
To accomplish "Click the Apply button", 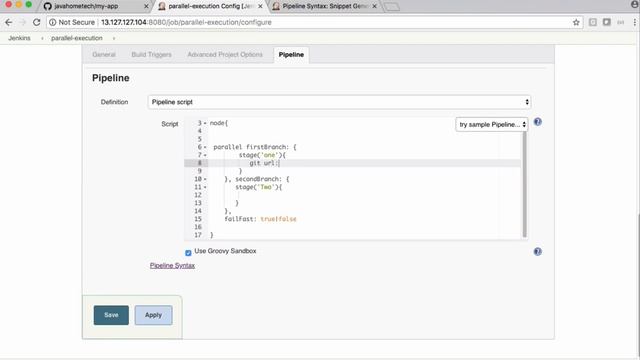I will coord(153,315).
